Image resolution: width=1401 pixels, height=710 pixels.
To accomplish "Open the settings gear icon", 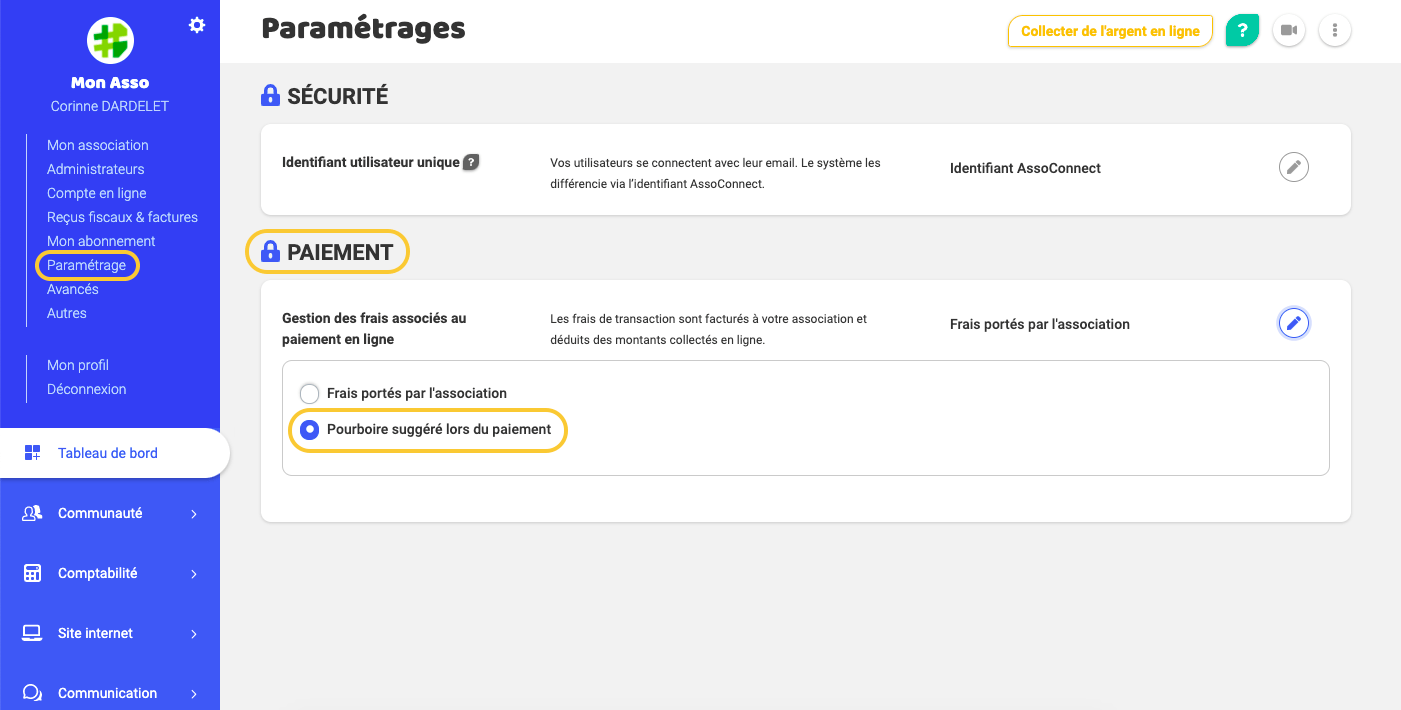I will pyautogui.click(x=197, y=24).
